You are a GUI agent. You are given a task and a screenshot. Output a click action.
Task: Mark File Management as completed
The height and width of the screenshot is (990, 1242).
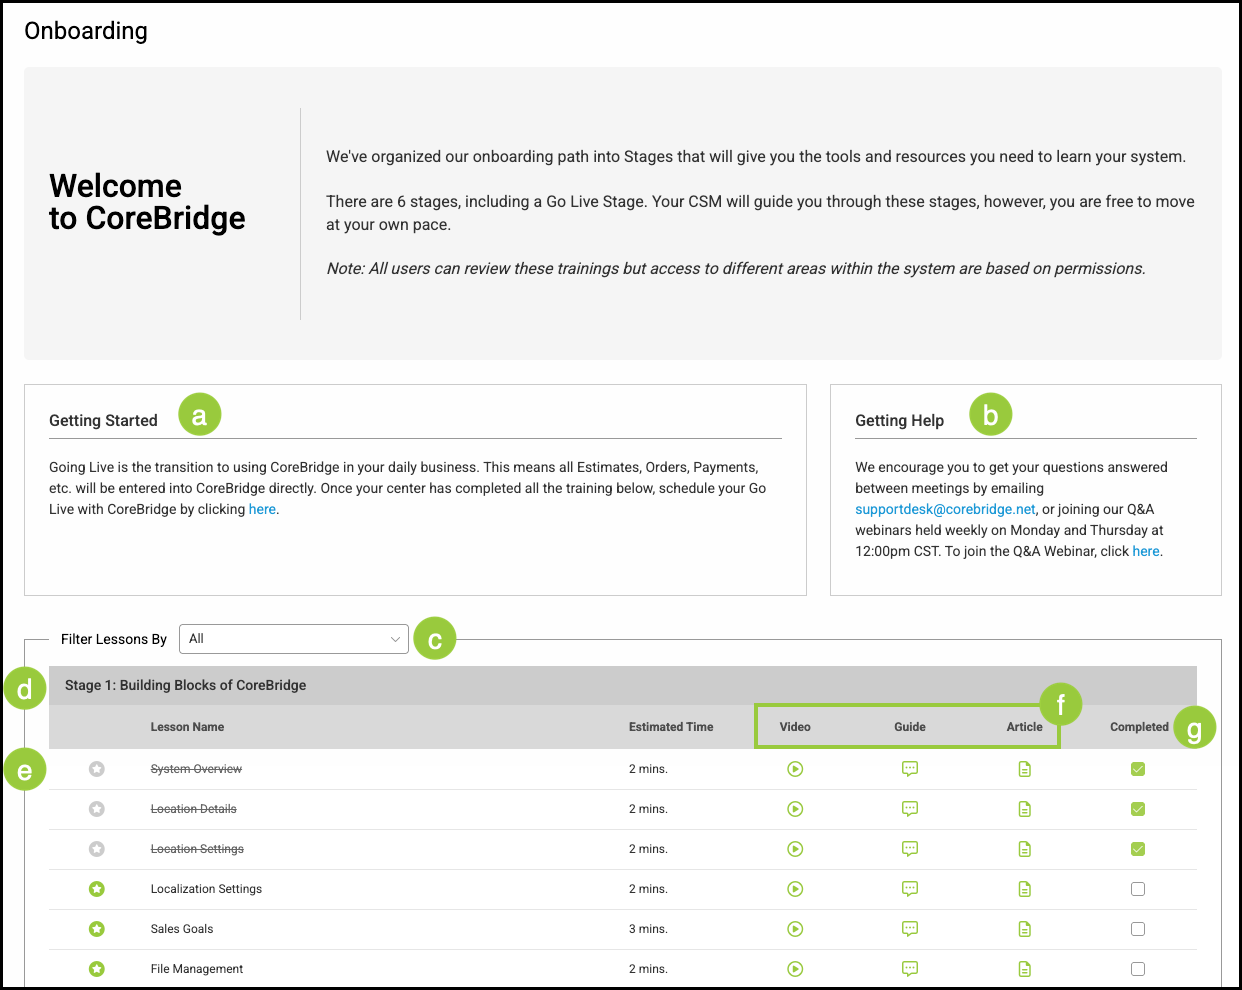pos(1138,969)
